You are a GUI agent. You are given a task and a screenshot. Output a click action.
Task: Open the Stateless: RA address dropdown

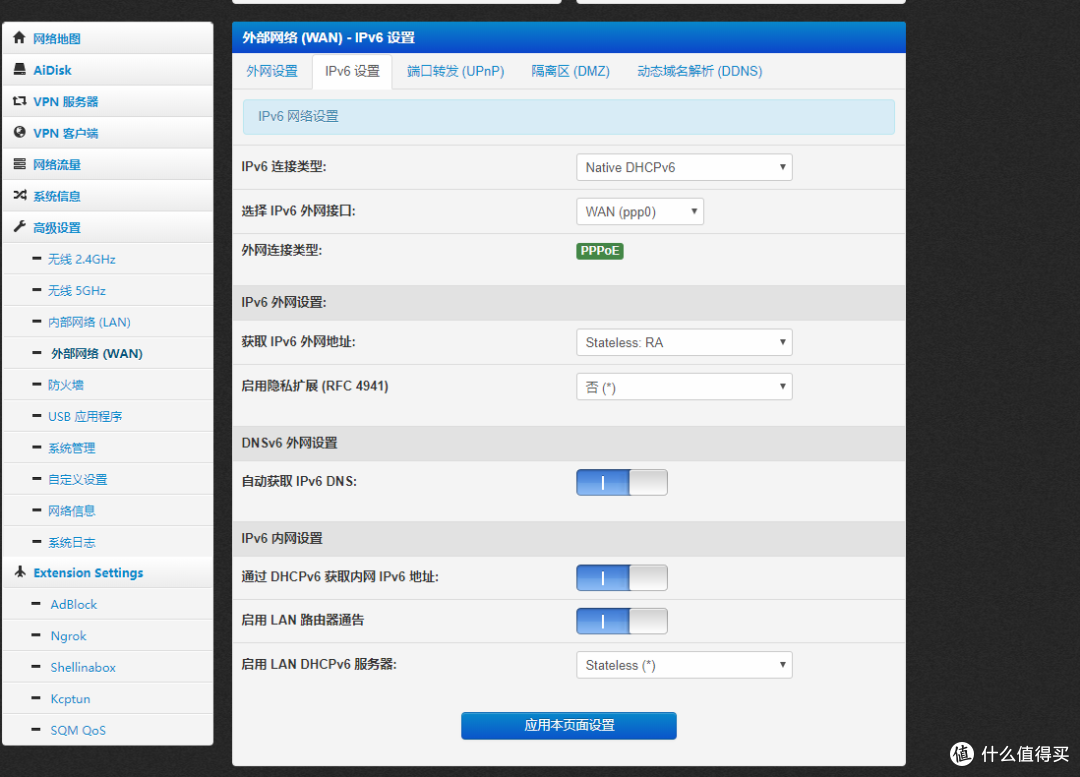click(x=684, y=342)
